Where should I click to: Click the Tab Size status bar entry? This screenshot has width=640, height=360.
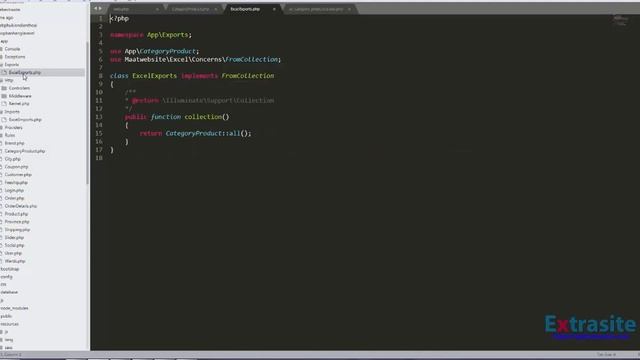606,355
